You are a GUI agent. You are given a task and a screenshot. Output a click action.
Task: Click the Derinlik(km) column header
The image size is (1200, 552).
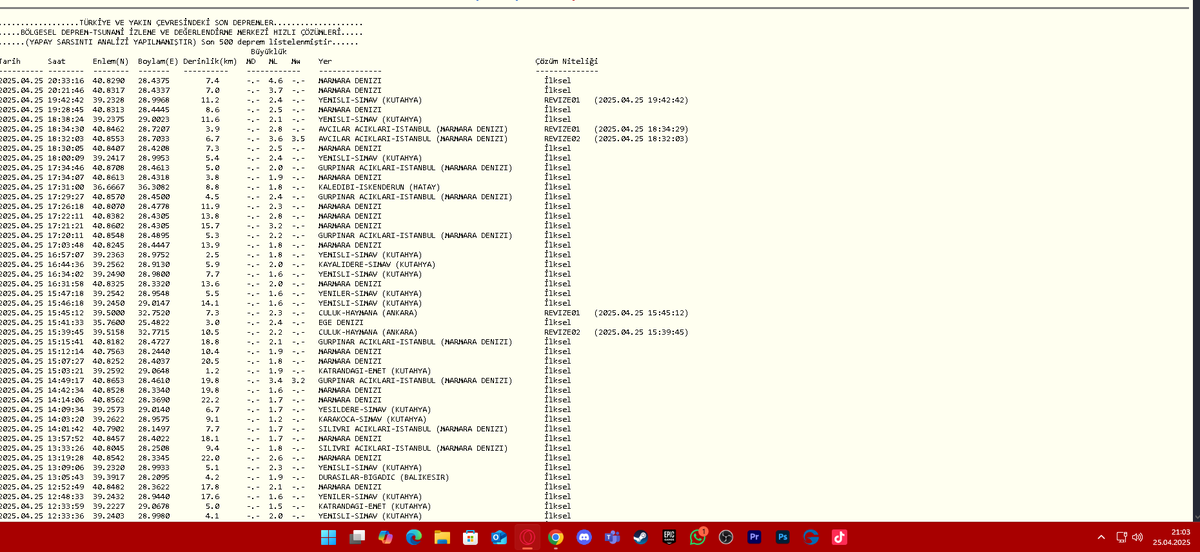(x=210, y=61)
